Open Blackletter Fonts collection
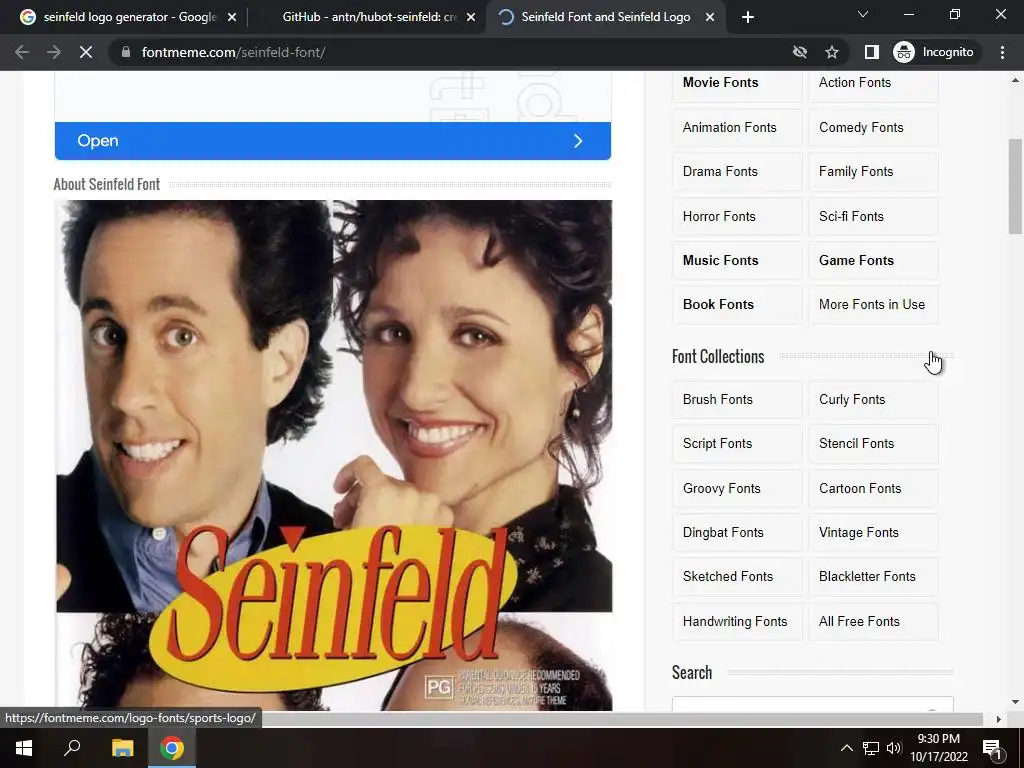The image size is (1024, 768). click(873, 577)
